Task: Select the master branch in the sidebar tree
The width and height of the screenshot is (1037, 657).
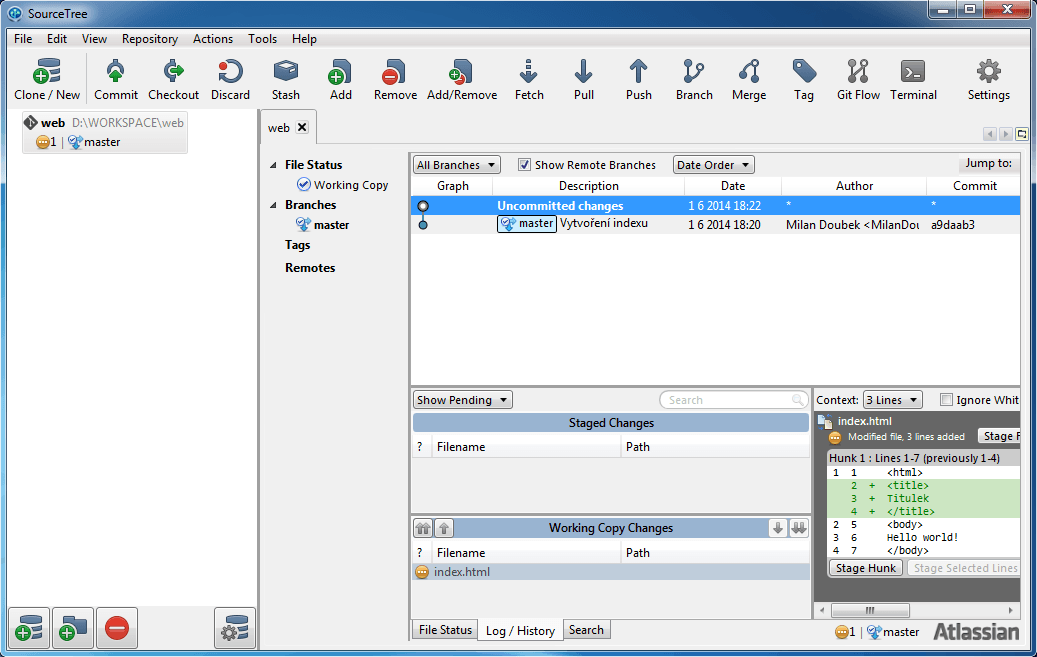Action: [x=323, y=225]
